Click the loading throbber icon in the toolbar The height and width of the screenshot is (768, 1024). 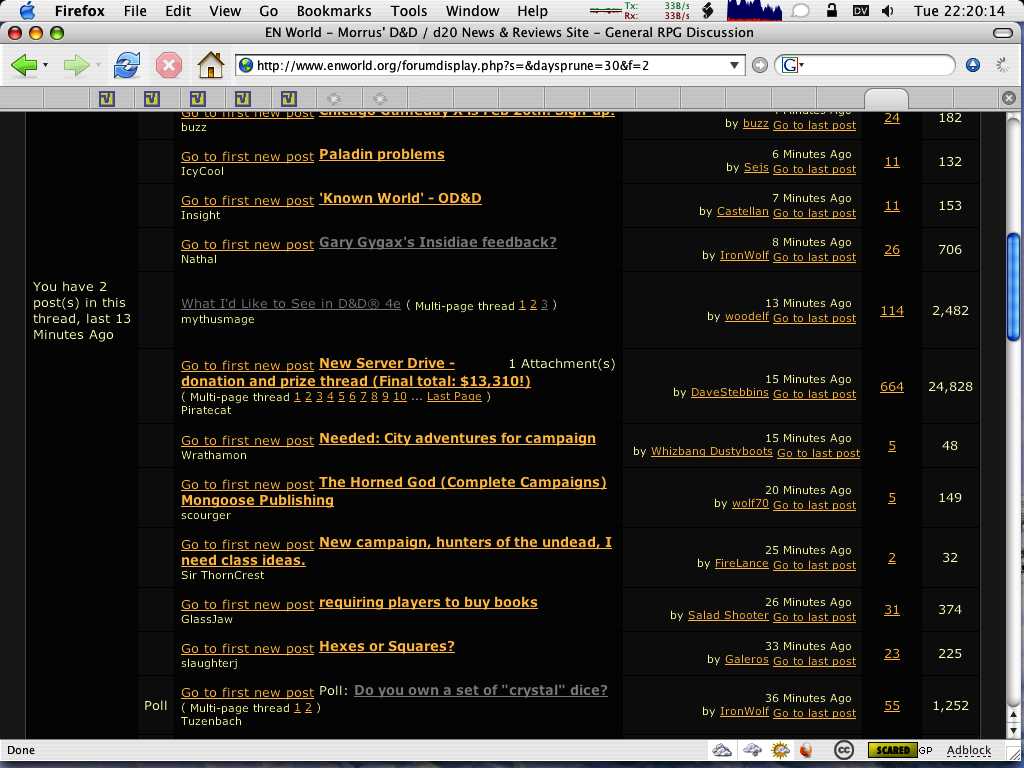(x=1002, y=65)
